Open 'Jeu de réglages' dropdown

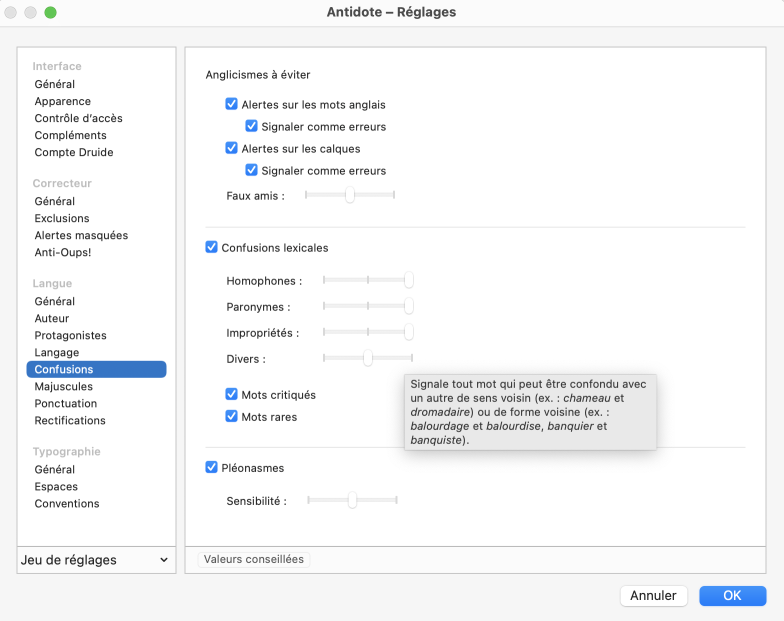[x=96, y=560]
